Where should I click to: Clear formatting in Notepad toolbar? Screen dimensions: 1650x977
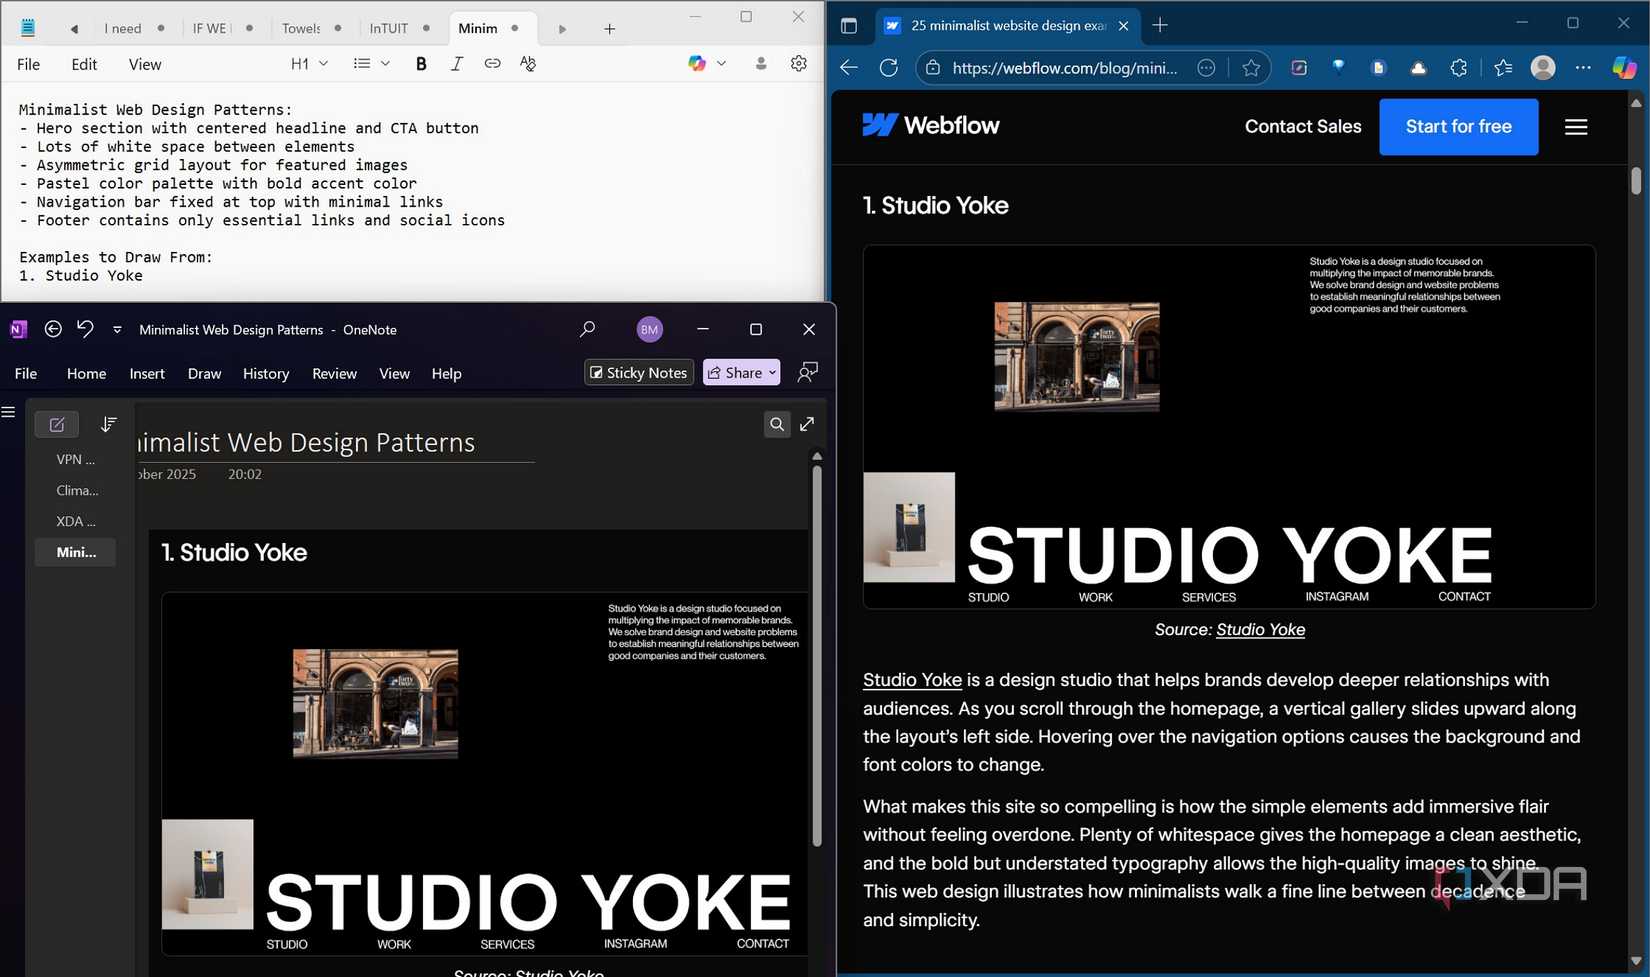click(528, 64)
